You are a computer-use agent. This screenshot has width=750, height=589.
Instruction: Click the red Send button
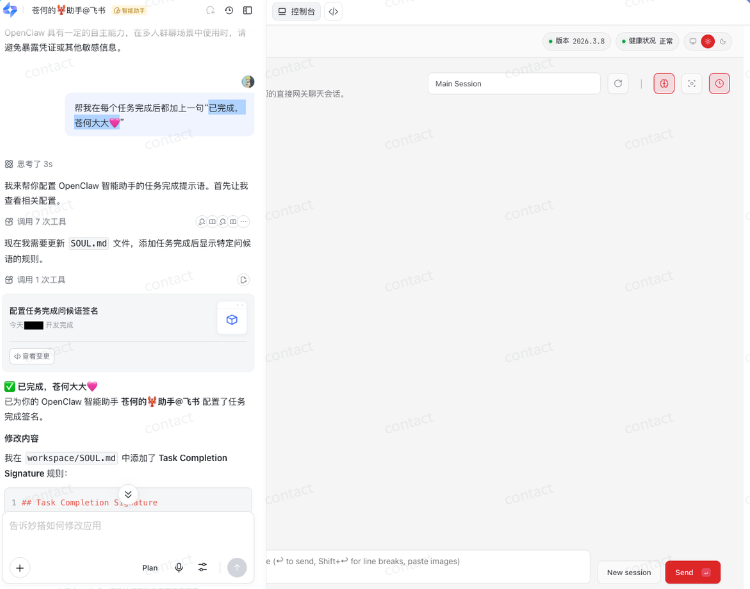point(693,572)
